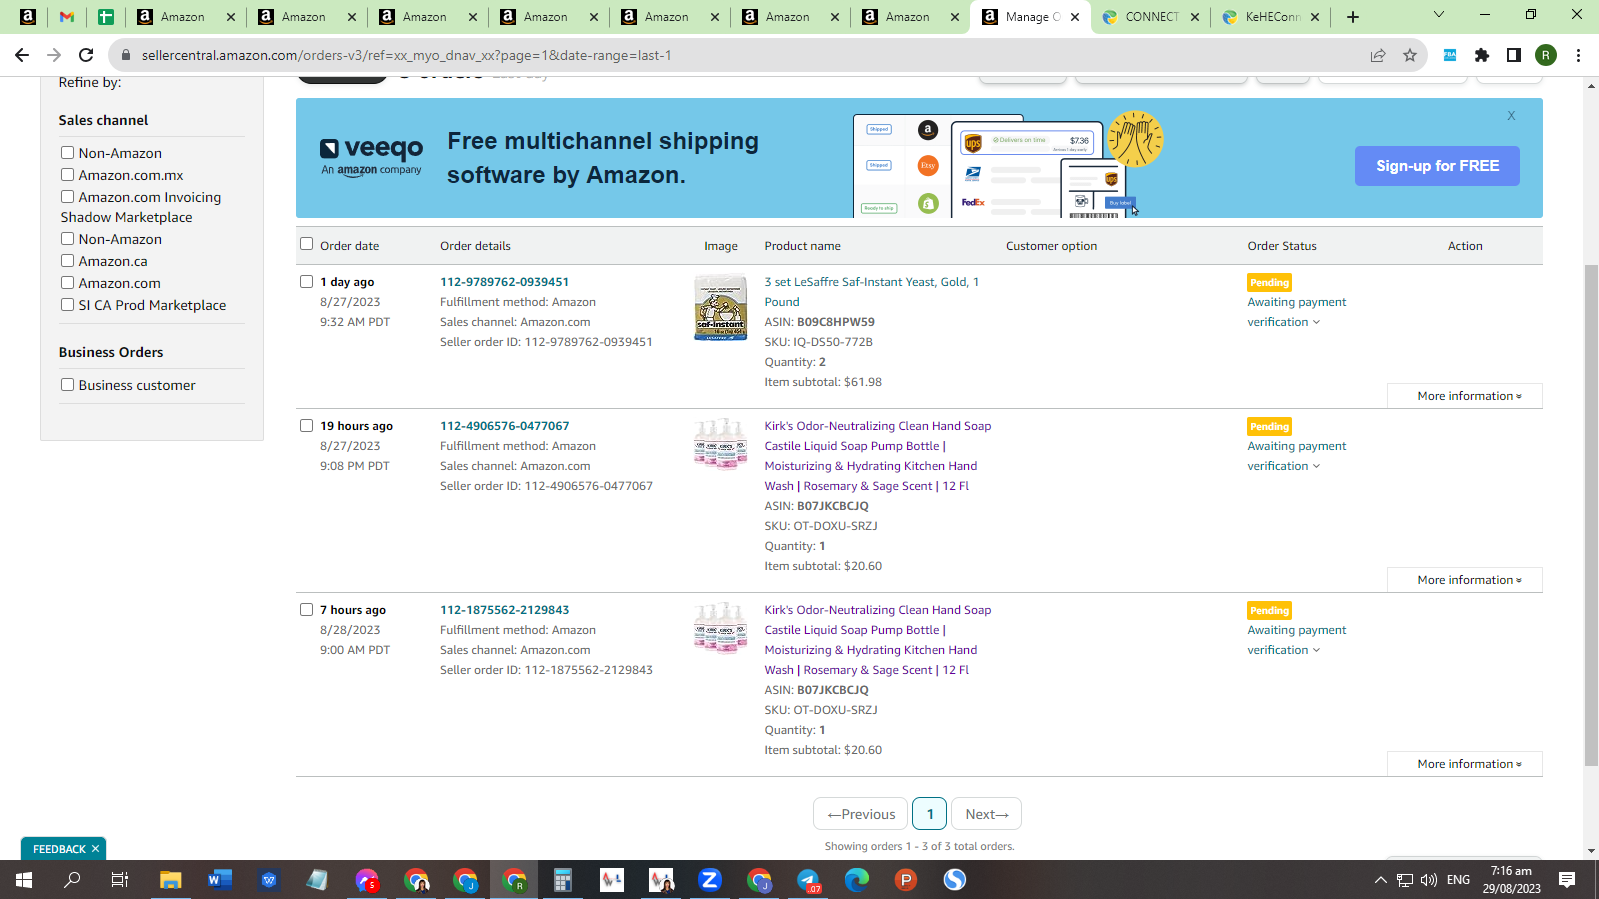Screen dimensions: 1599x899
Task: Open Zoom from the taskbar
Action: pos(710,880)
